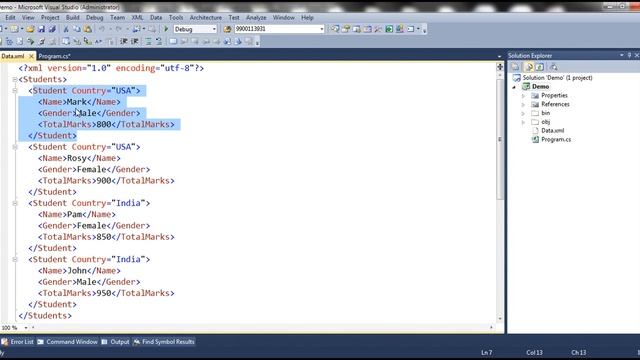Uncomment selected lines icon
Image resolution: width=640 pixels, height=360 pixels.
159,41
